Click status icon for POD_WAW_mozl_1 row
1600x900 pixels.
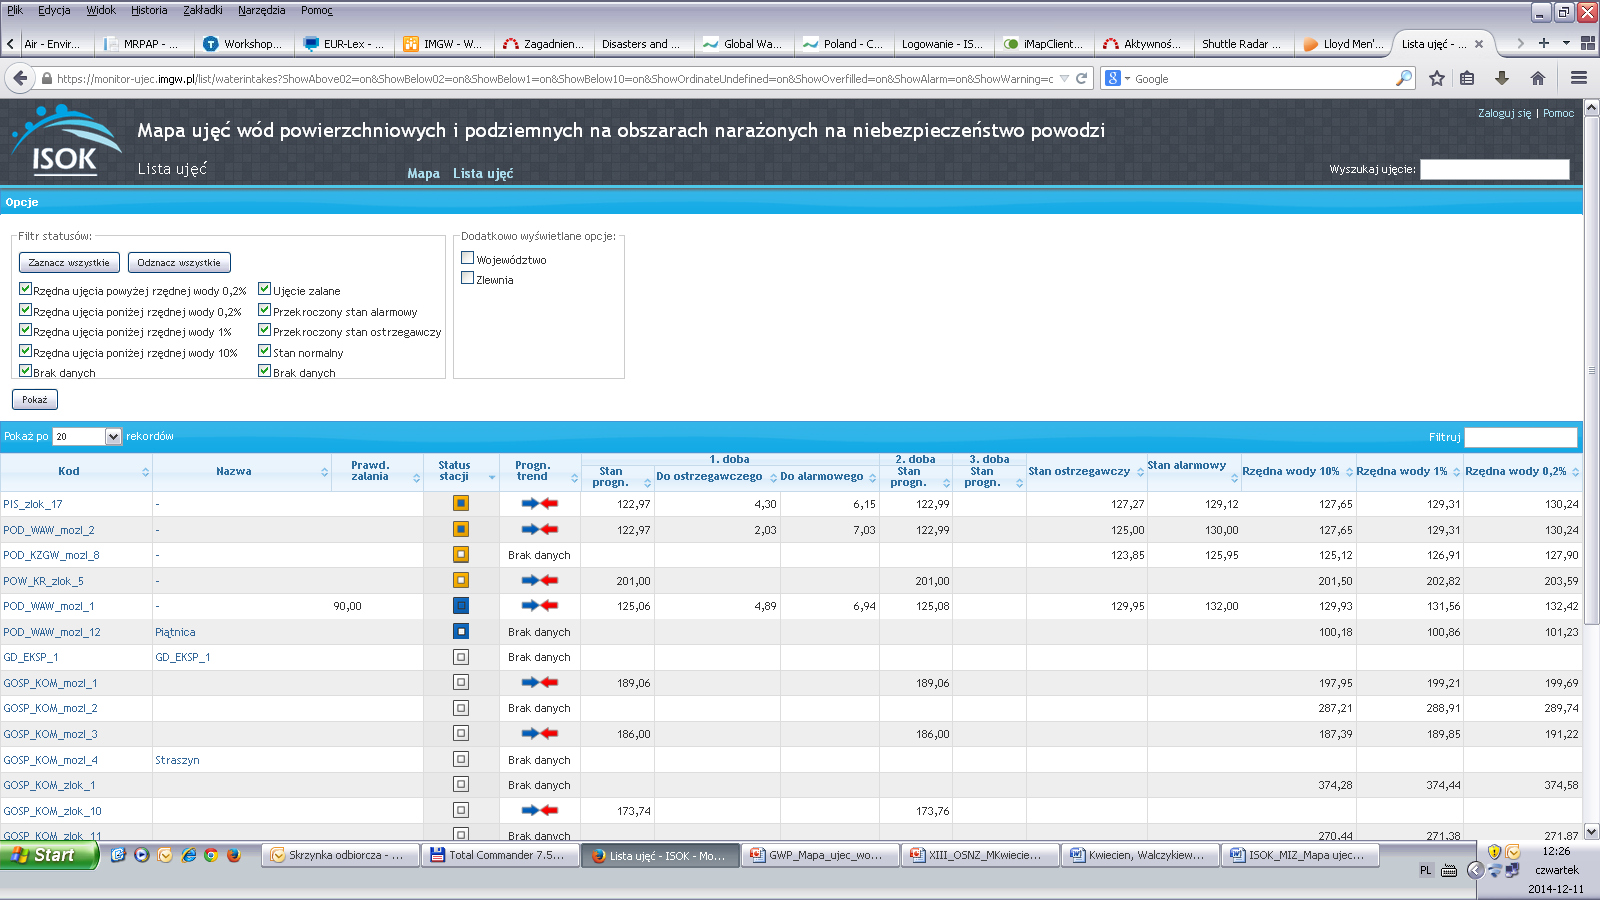[461, 606]
